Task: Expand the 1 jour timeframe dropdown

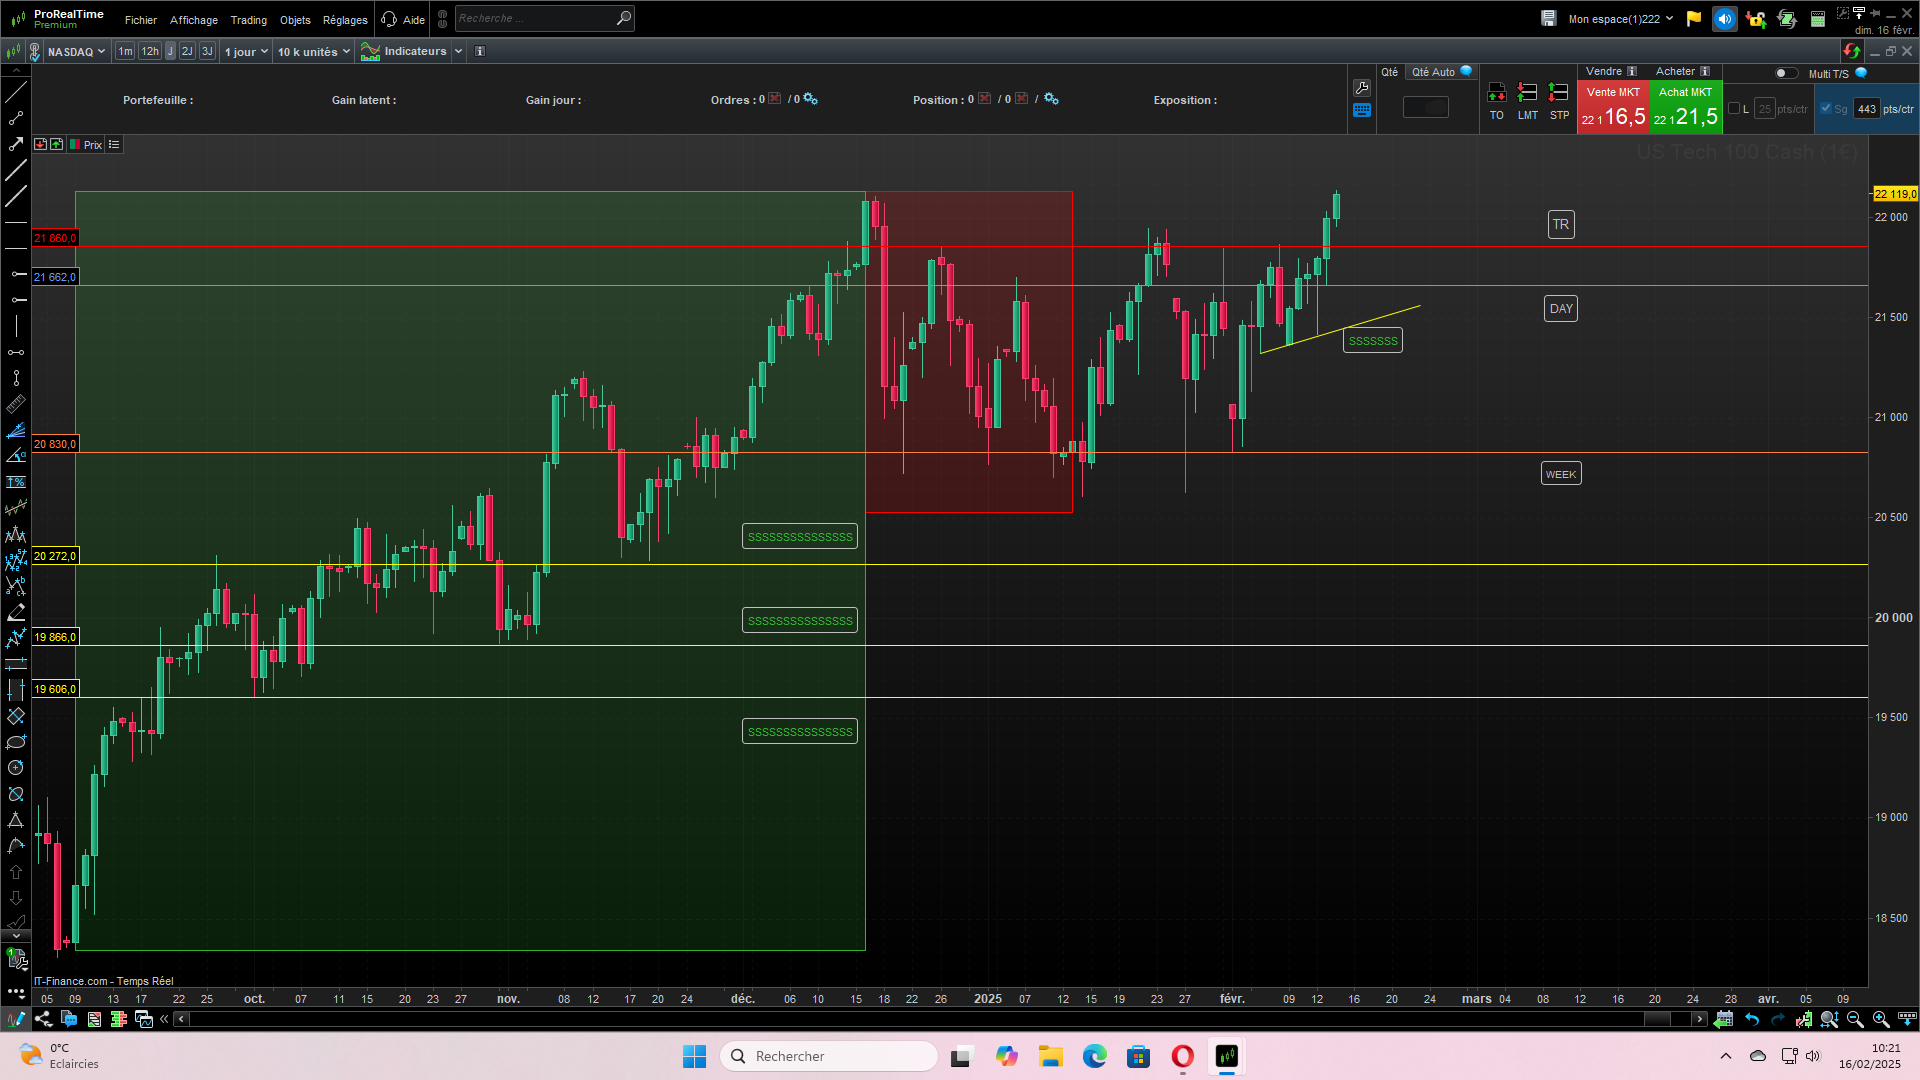Action: click(x=246, y=52)
